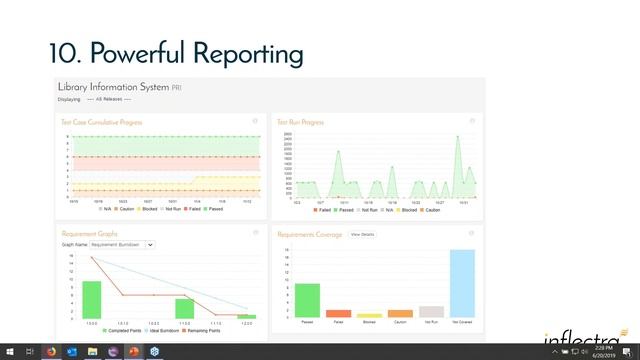640x360 pixels.
Task: Click the Requirements Coverage title
Action: (310, 235)
